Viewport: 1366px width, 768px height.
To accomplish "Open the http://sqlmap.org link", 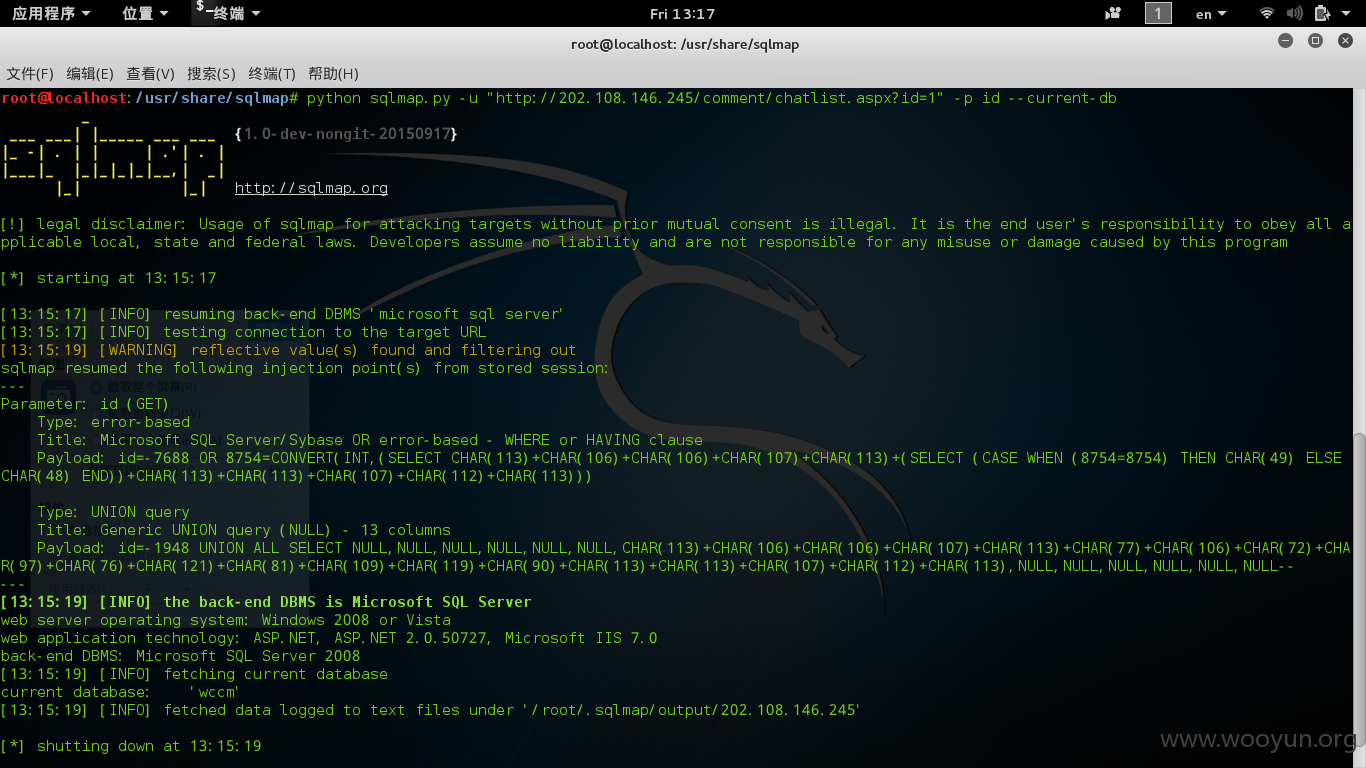I will [311, 188].
